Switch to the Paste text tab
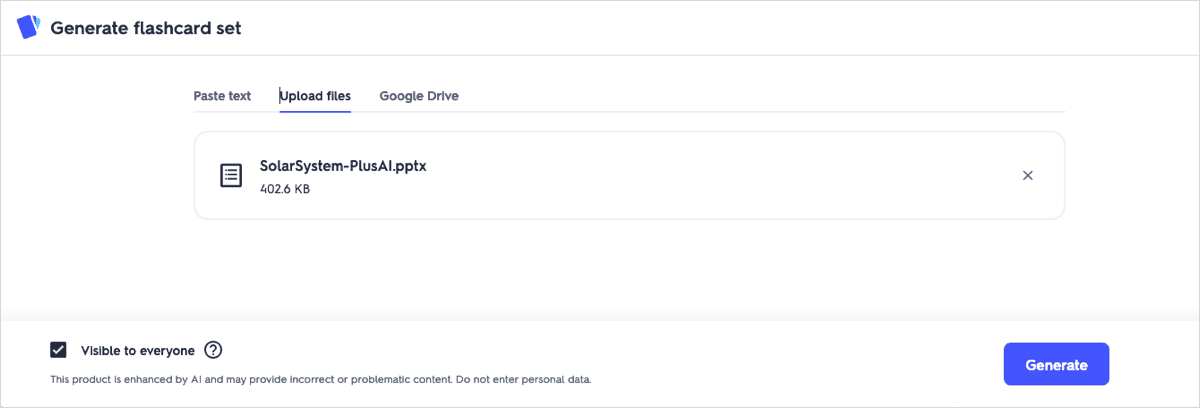 coord(222,96)
